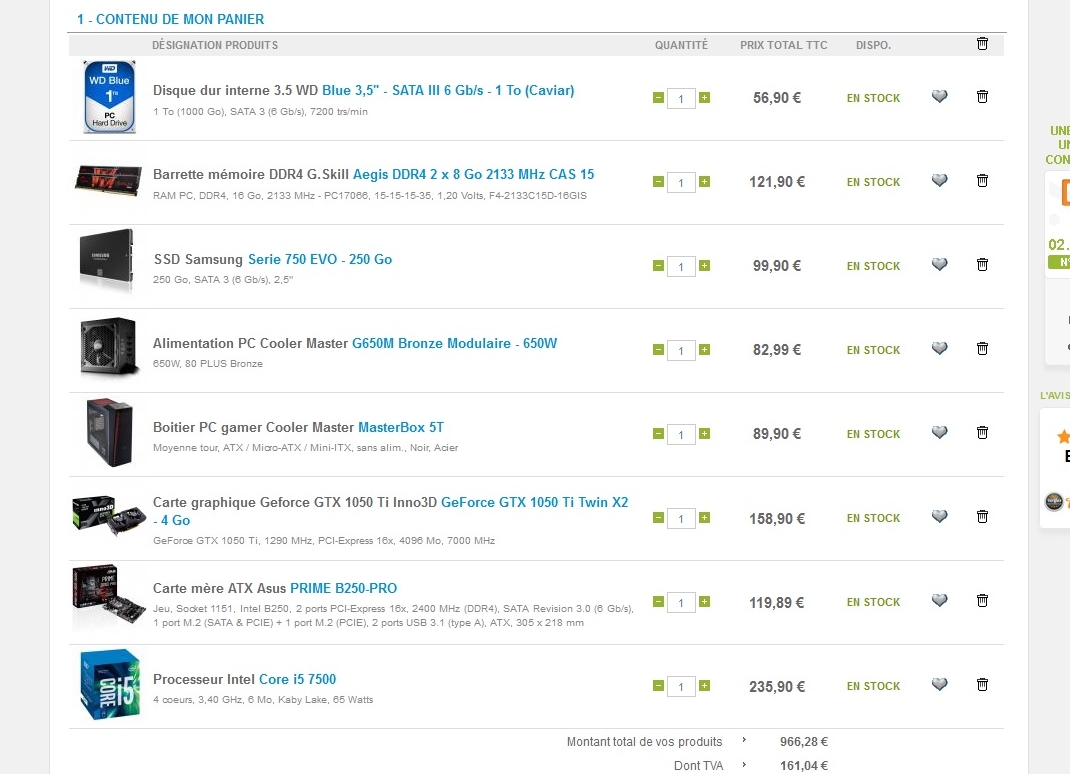Decrease quantity of Asus PRIME B250-PRO
Viewport: 1070px width, 774px height.
point(658,601)
